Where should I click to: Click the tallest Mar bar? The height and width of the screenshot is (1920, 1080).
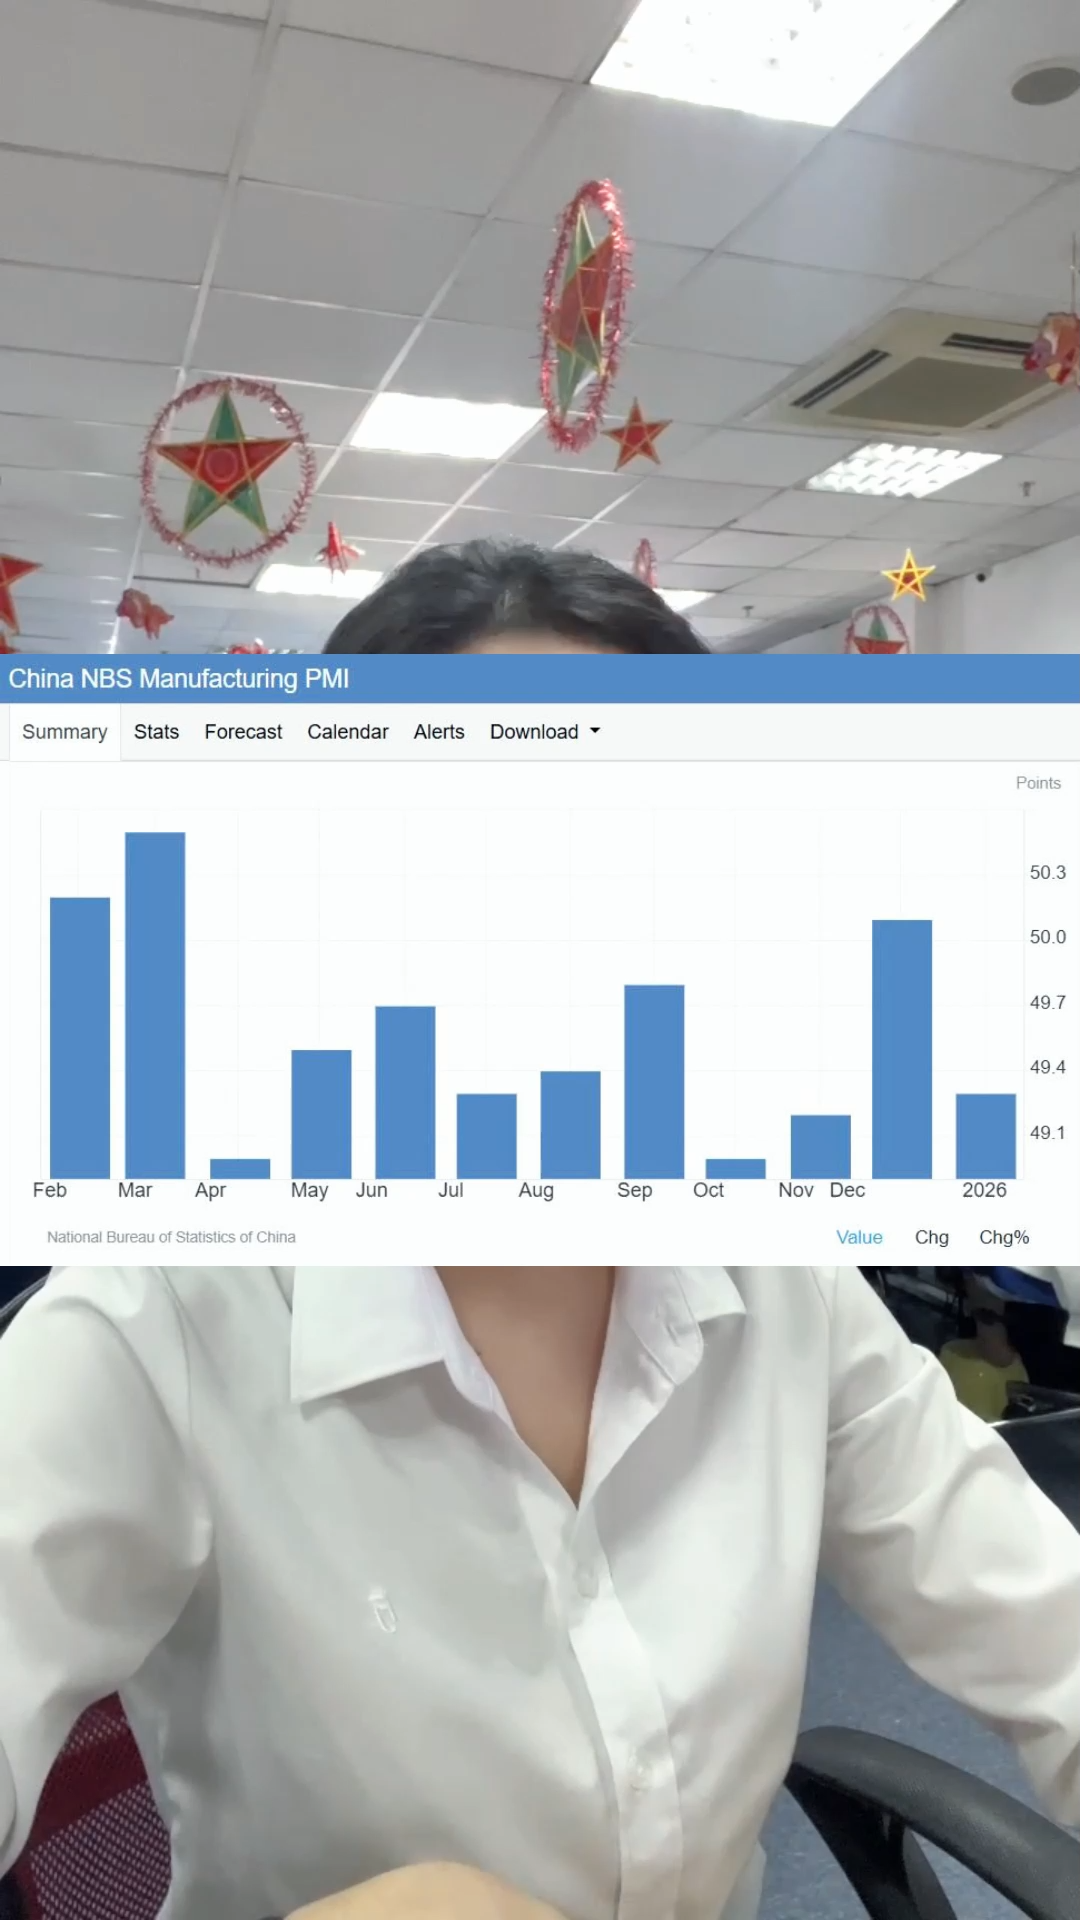click(x=155, y=1005)
